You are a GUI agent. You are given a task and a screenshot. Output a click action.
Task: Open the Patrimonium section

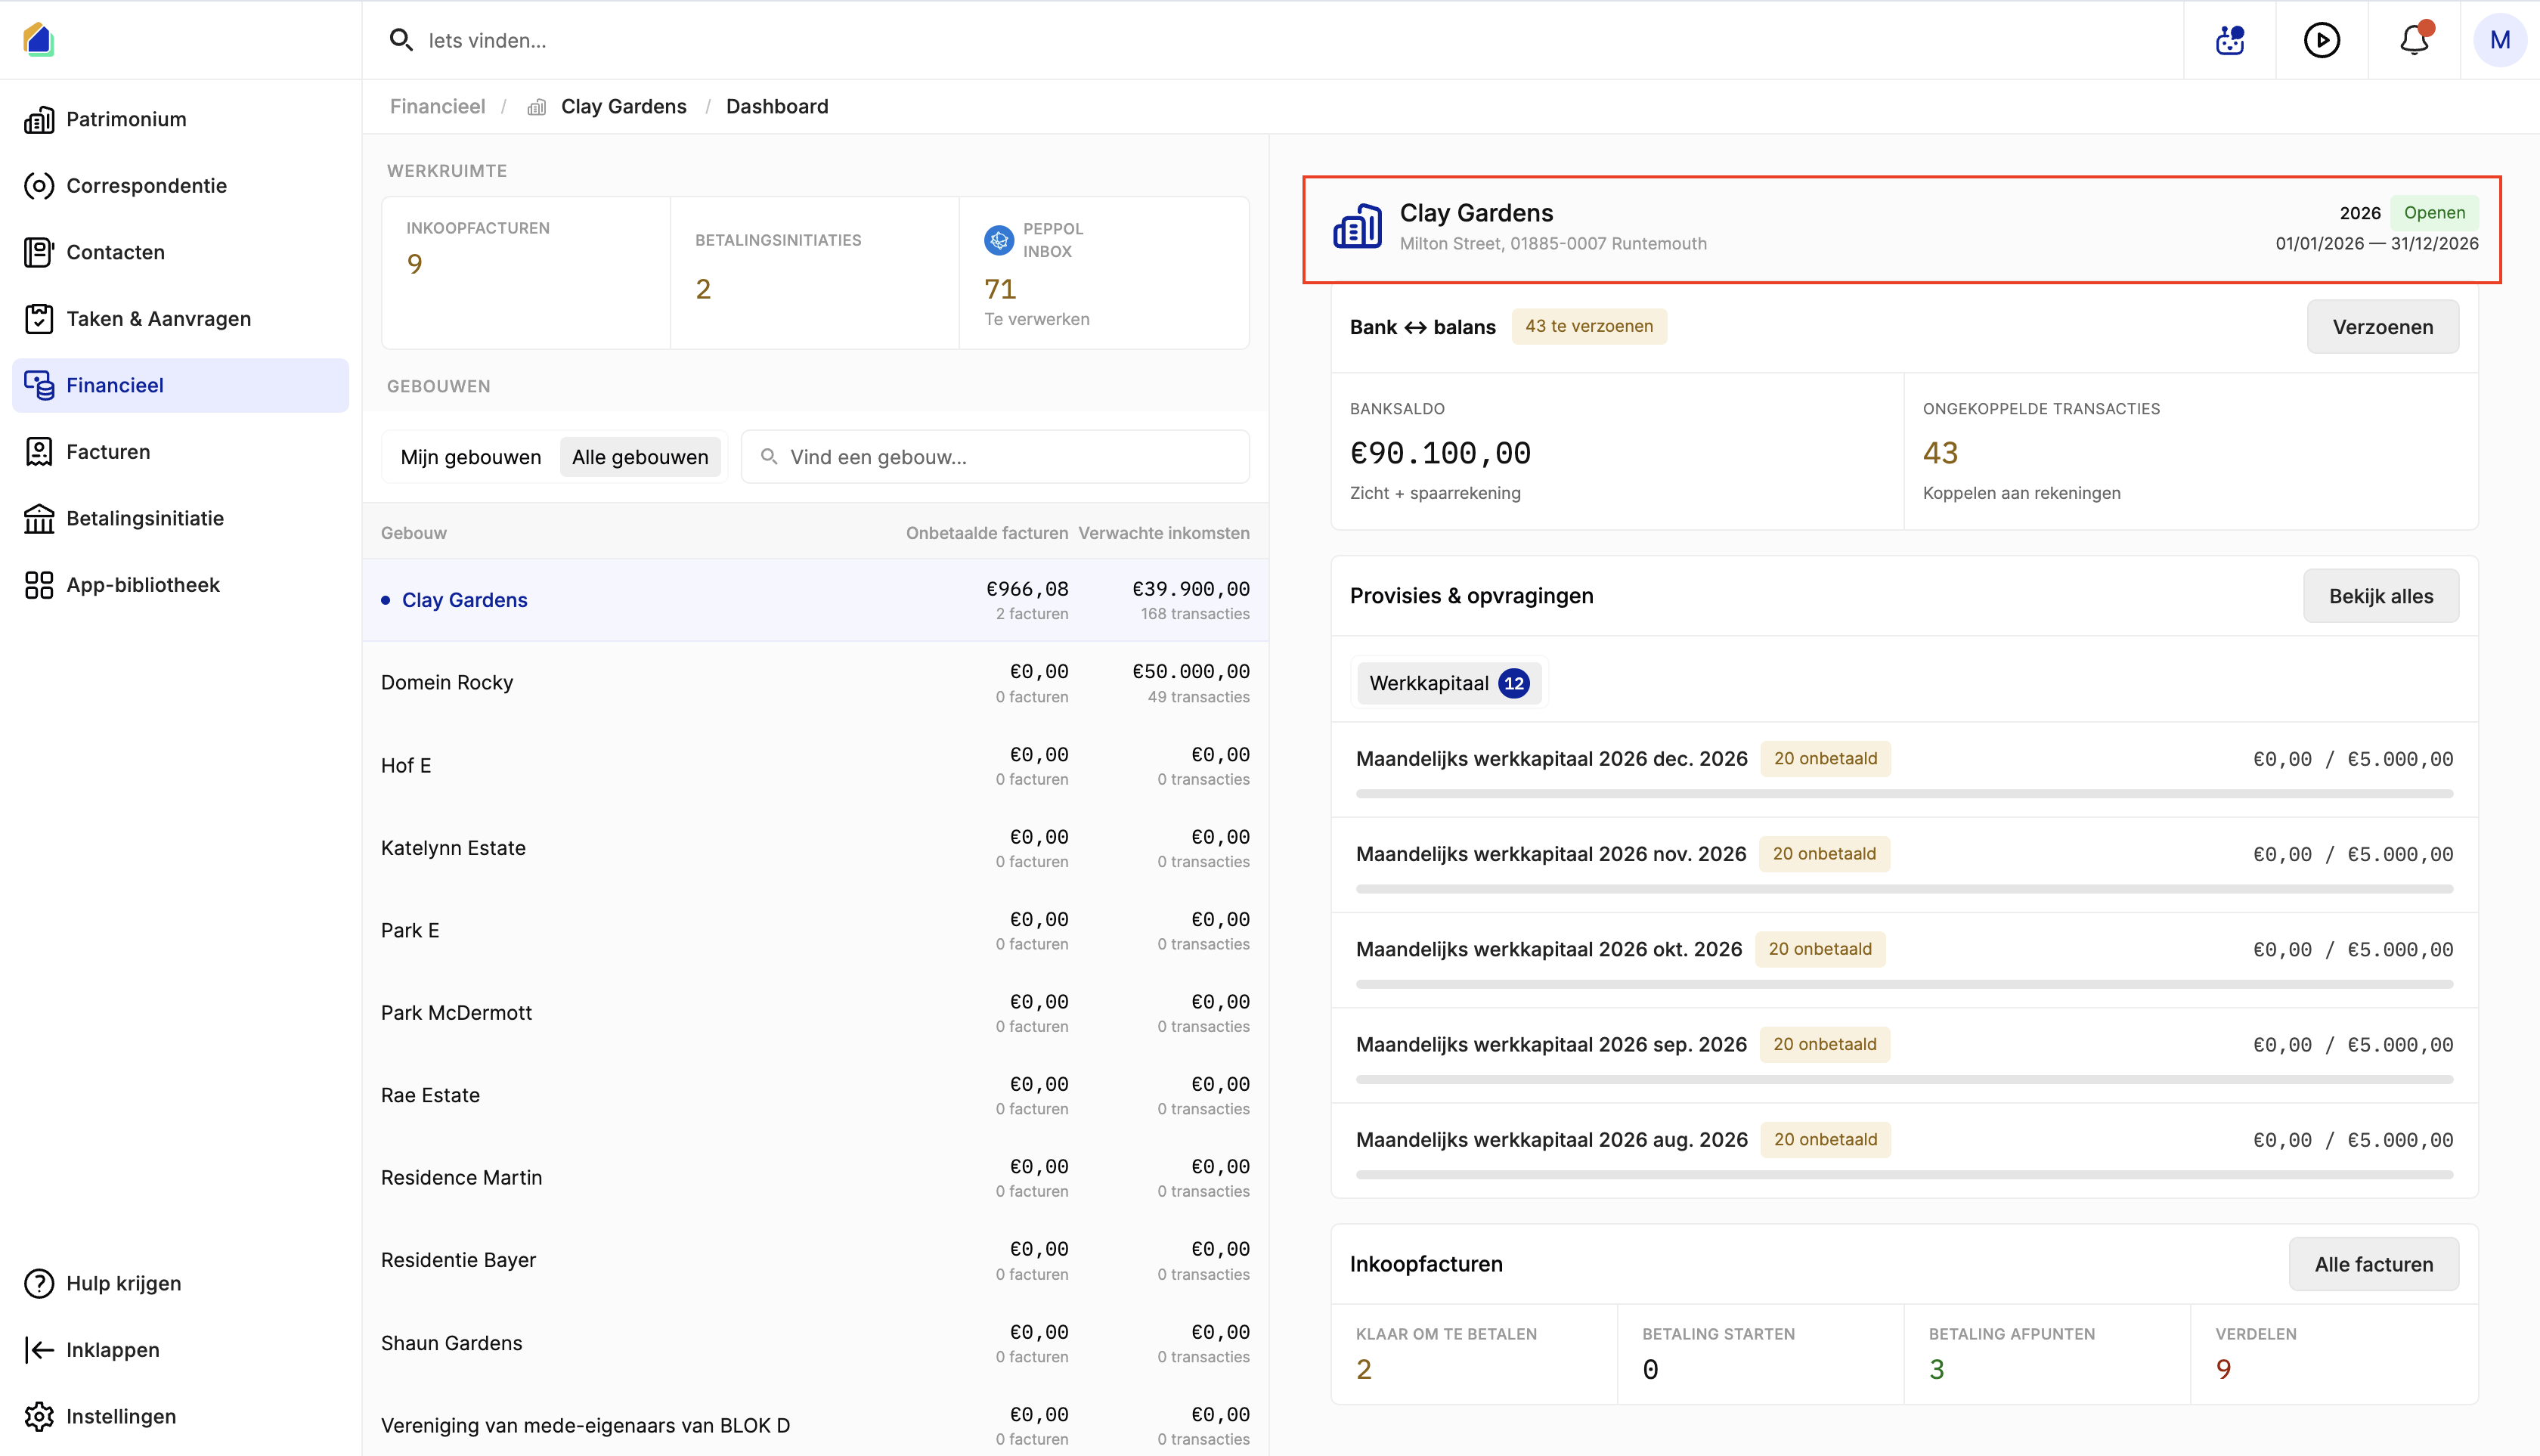[x=180, y=119]
